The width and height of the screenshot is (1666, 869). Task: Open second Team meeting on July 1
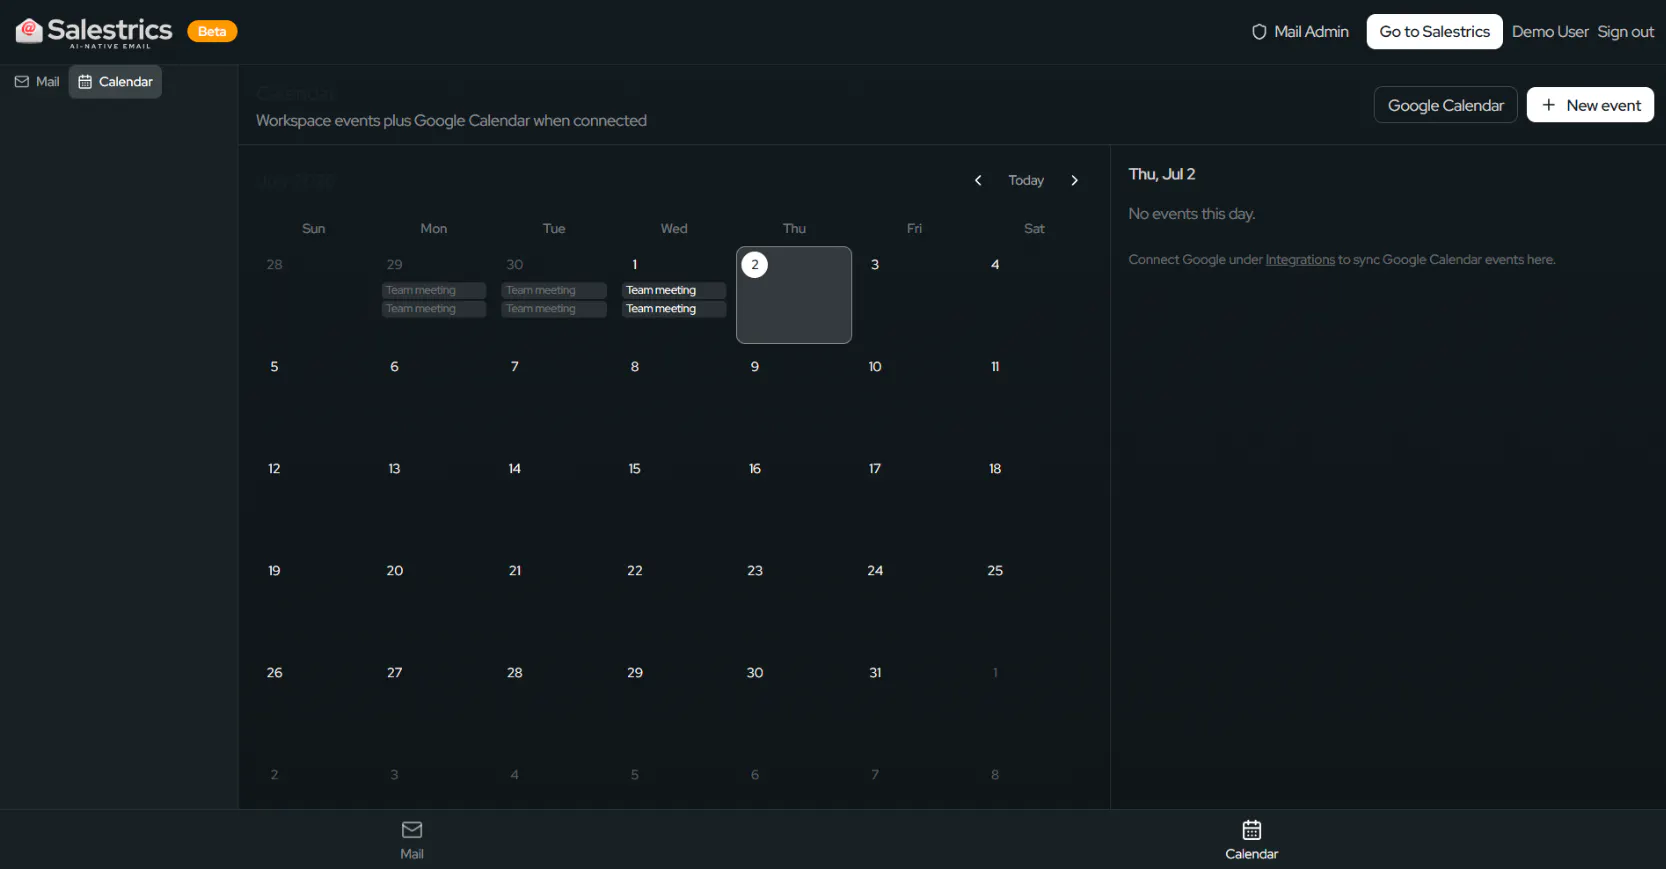[x=674, y=309]
